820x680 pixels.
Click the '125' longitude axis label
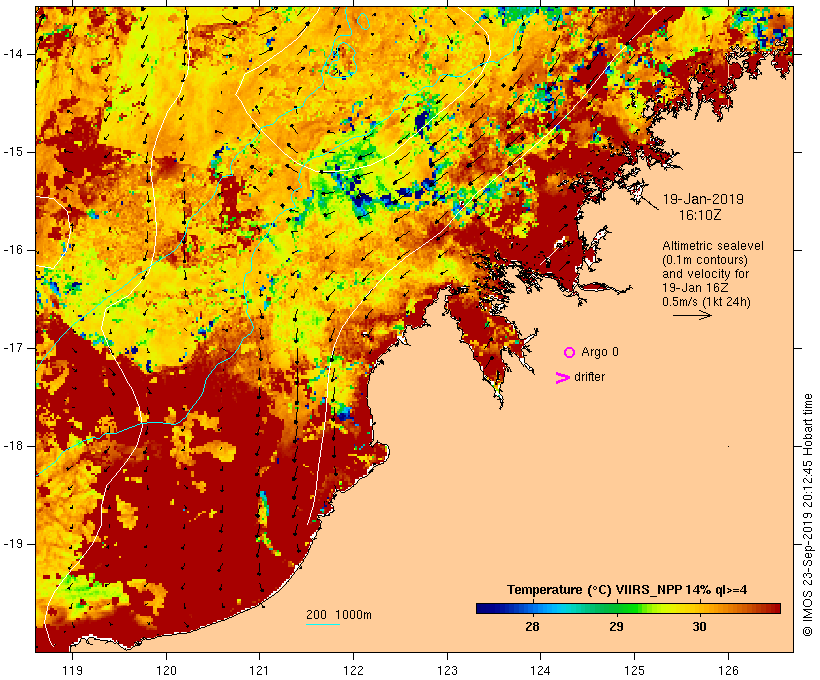635,670
